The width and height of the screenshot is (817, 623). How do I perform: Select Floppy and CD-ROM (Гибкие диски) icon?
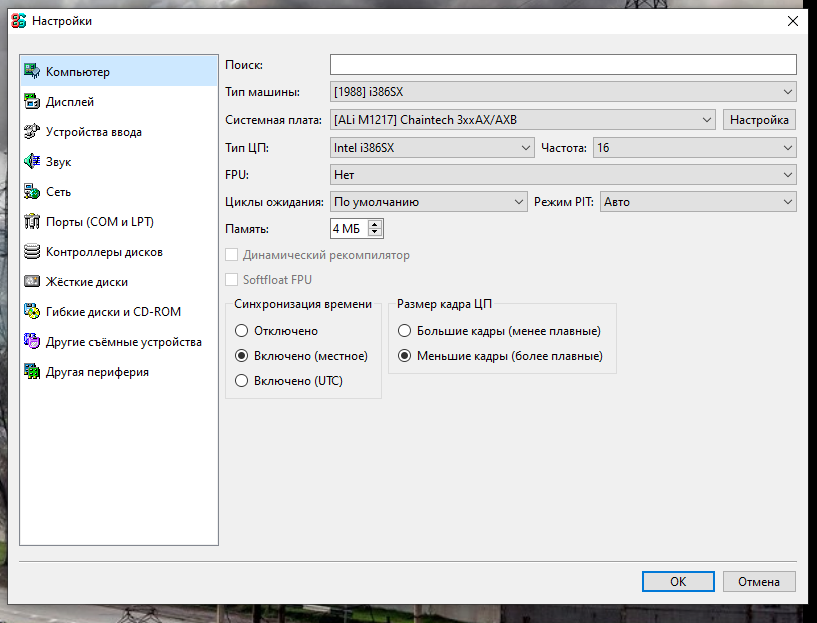(31, 312)
